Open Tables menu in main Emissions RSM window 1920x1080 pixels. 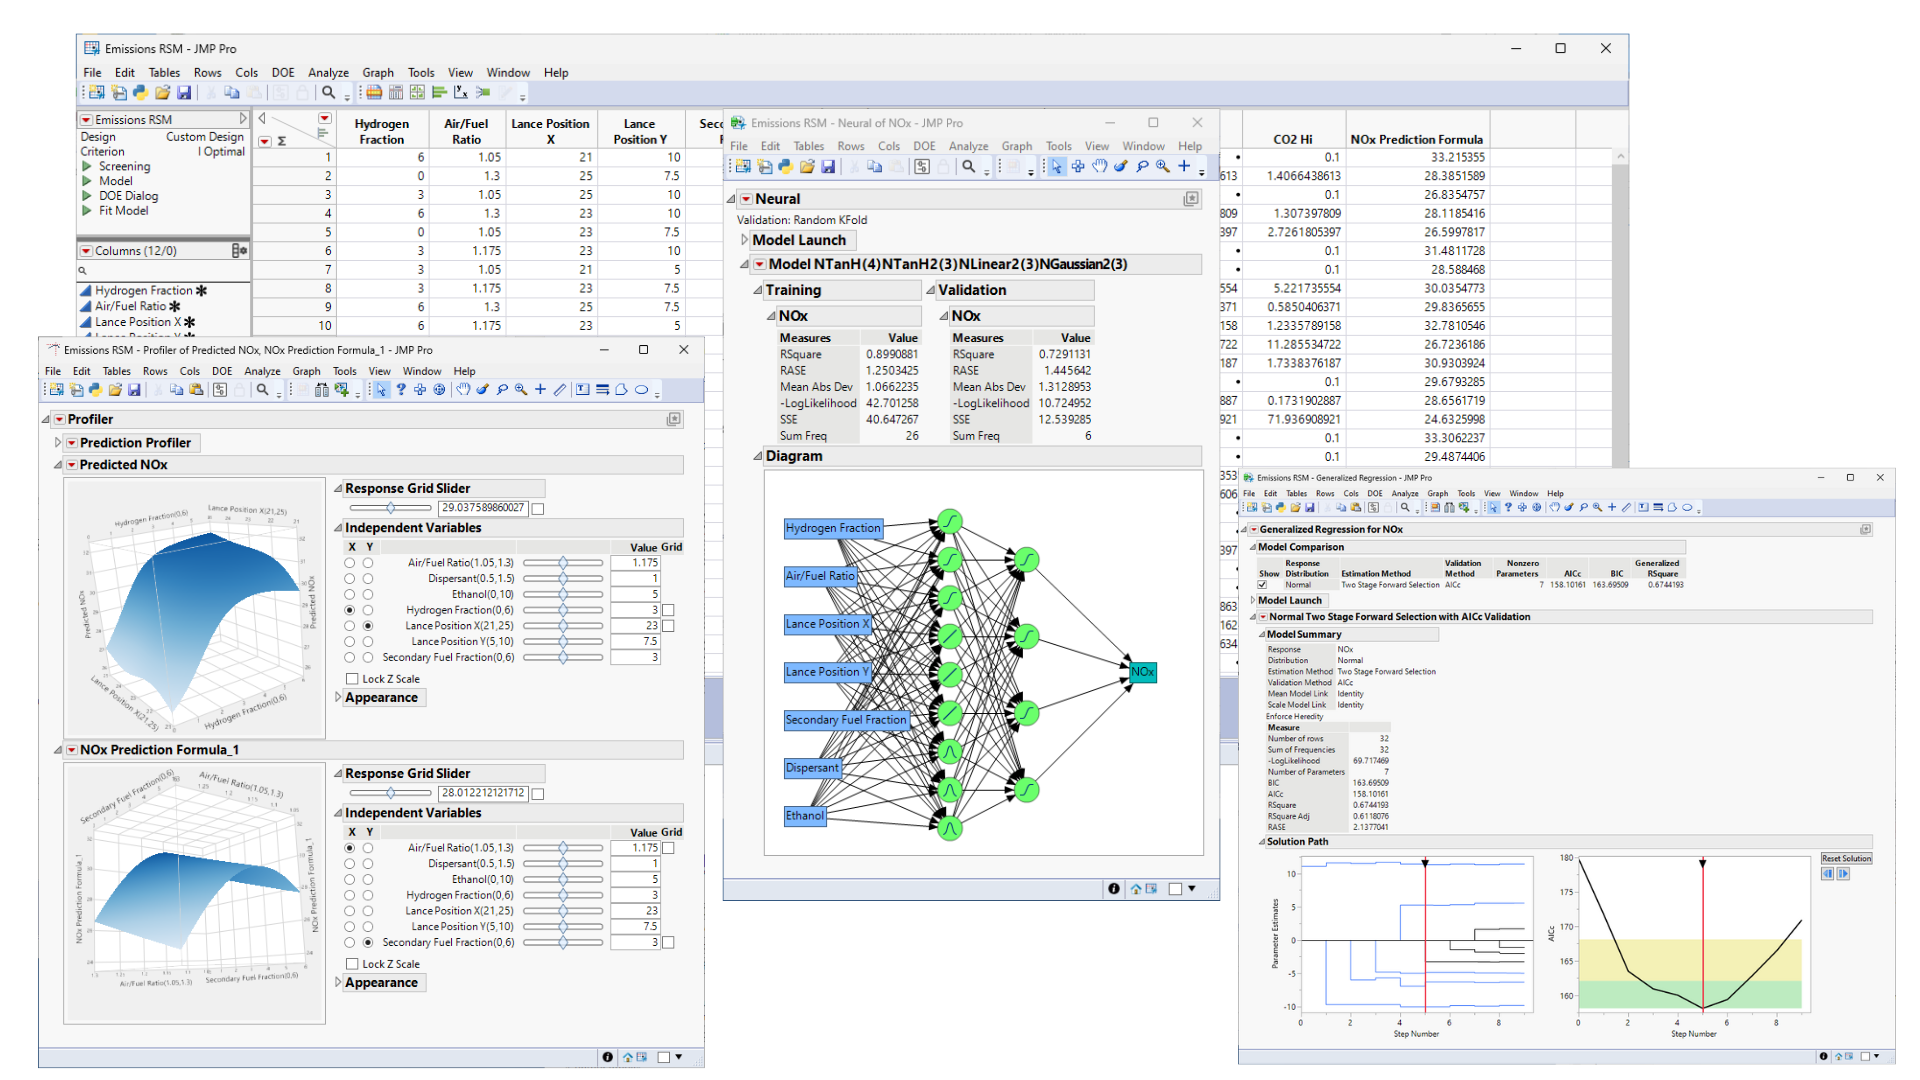(164, 73)
